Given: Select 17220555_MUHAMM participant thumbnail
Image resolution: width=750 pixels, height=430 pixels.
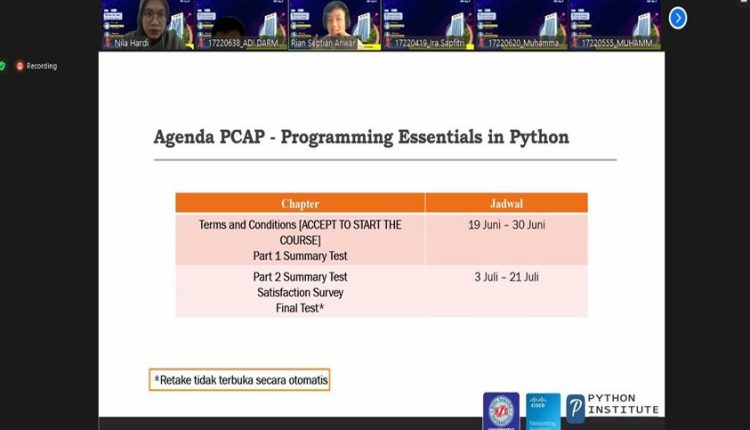Looking at the screenshot, I should click(x=615, y=24).
